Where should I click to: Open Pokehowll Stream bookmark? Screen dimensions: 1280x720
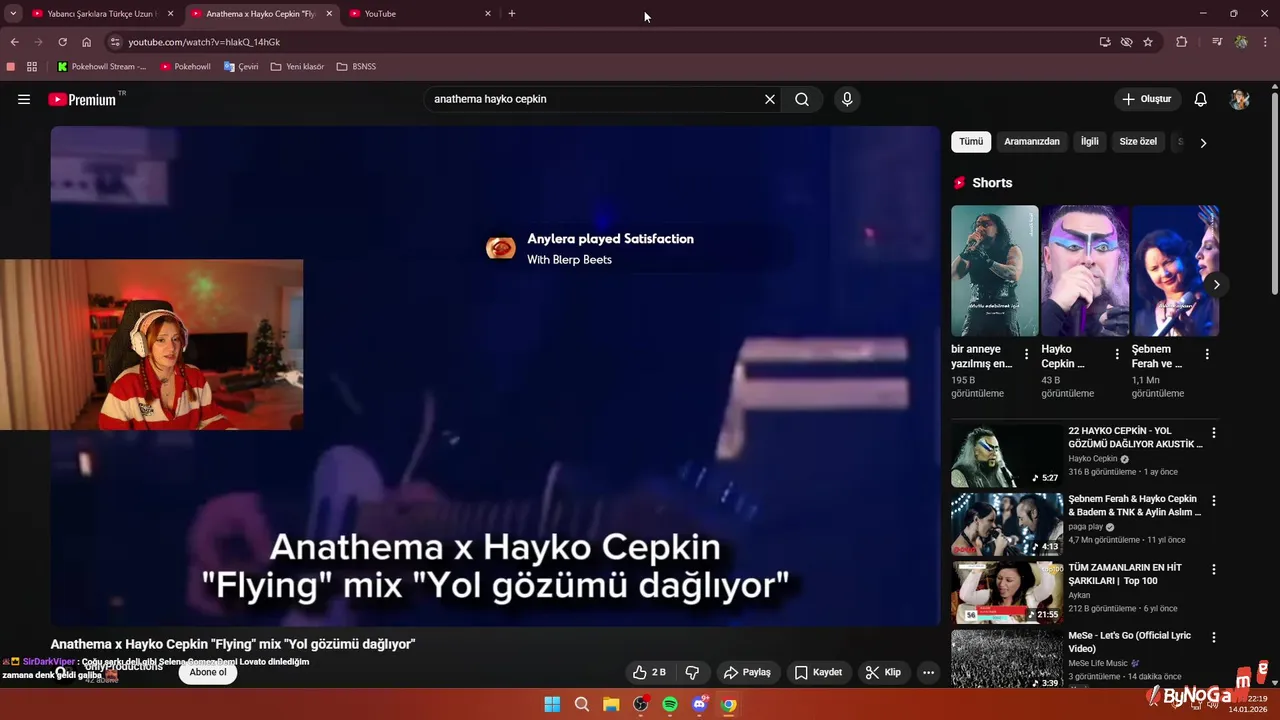(x=102, y=67)
